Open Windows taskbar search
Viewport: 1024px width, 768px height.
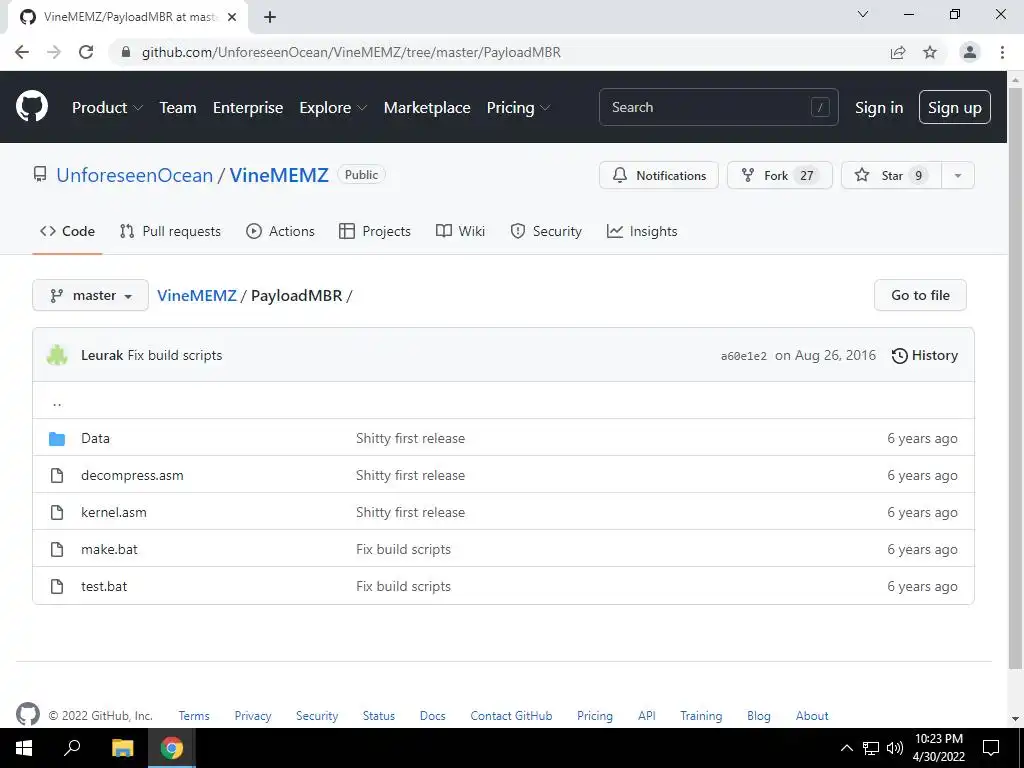[72, 748]
